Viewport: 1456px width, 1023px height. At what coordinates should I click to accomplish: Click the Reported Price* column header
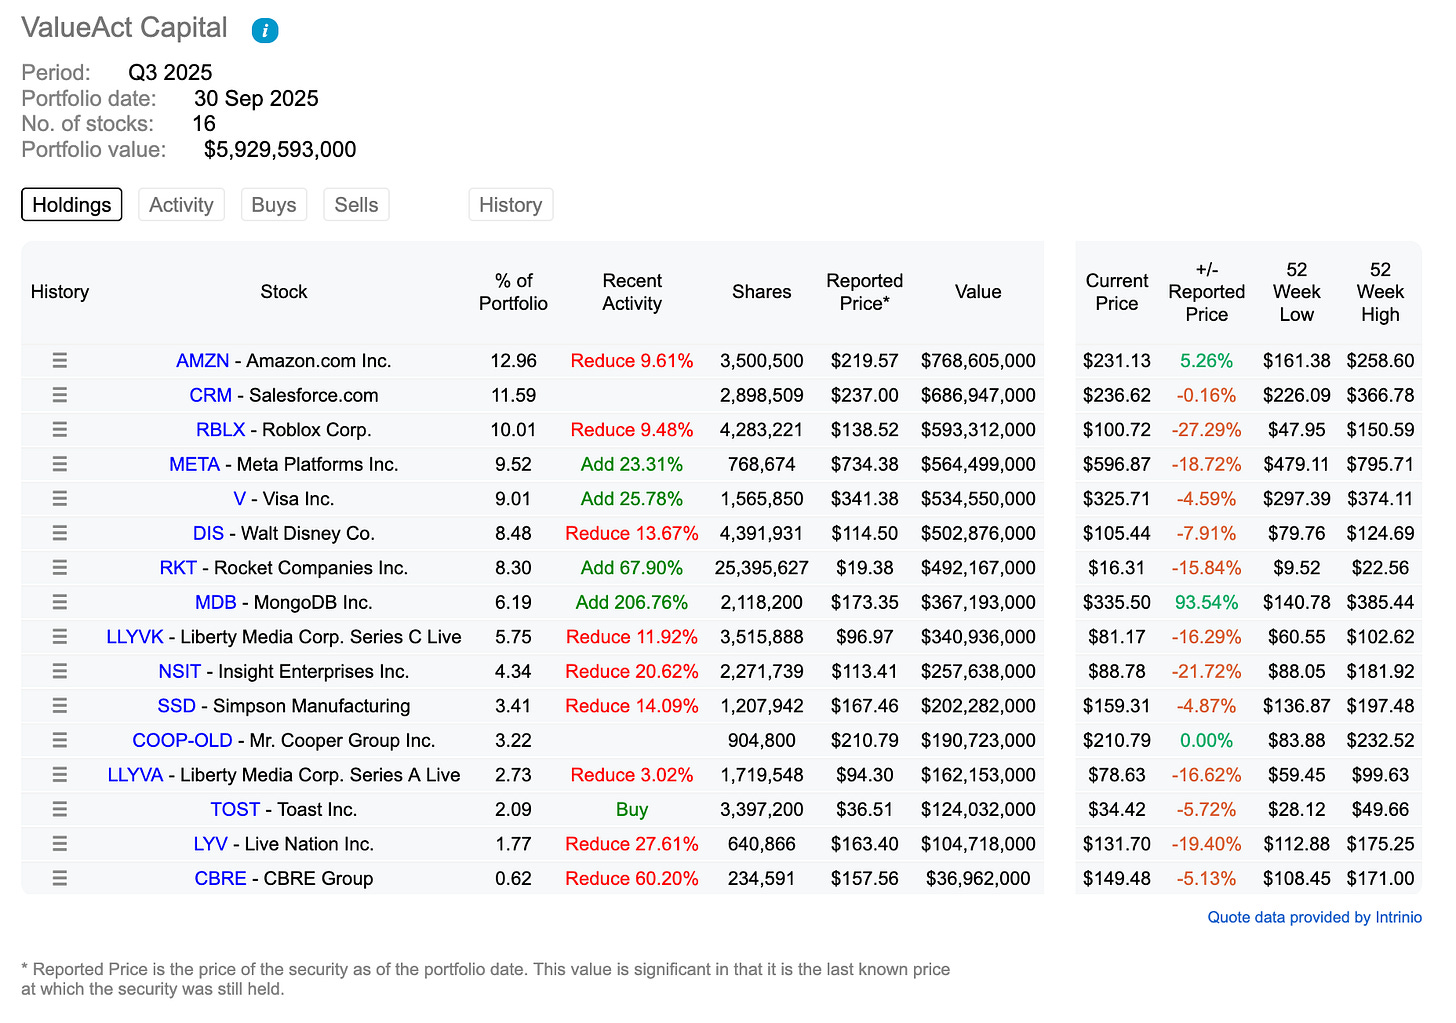[865, 292]
